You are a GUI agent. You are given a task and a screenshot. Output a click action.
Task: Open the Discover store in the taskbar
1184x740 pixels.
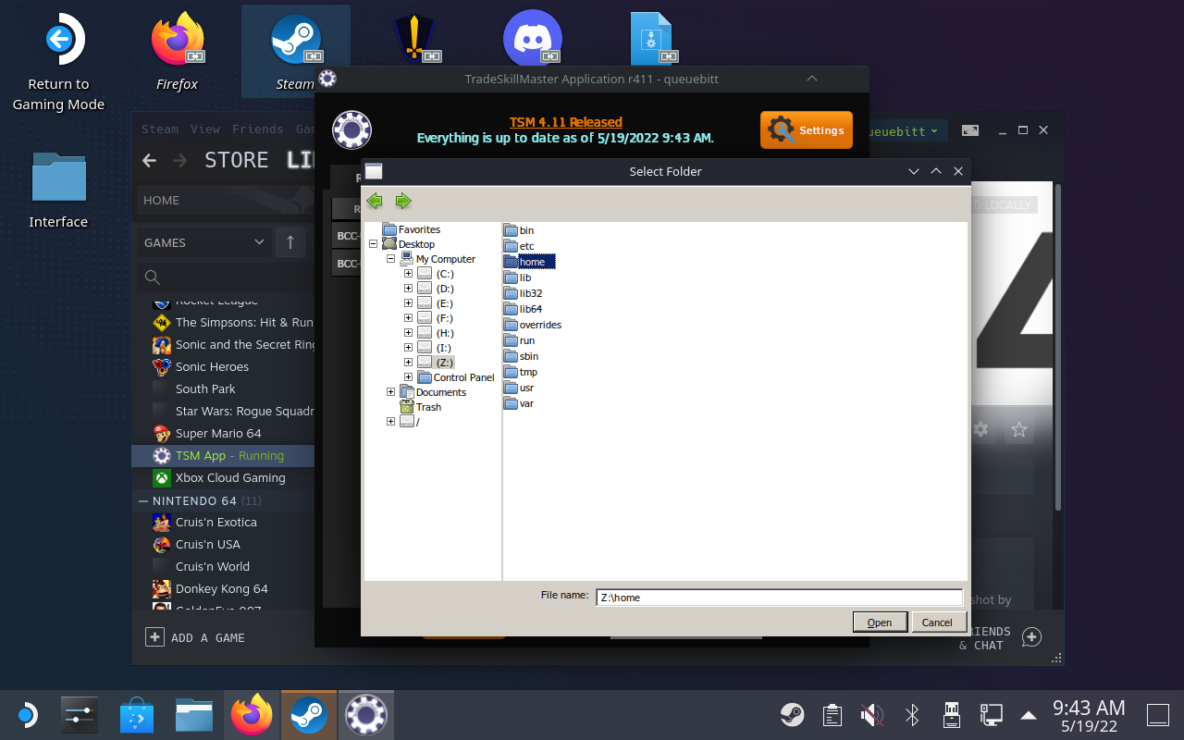(x=137, y=715)
